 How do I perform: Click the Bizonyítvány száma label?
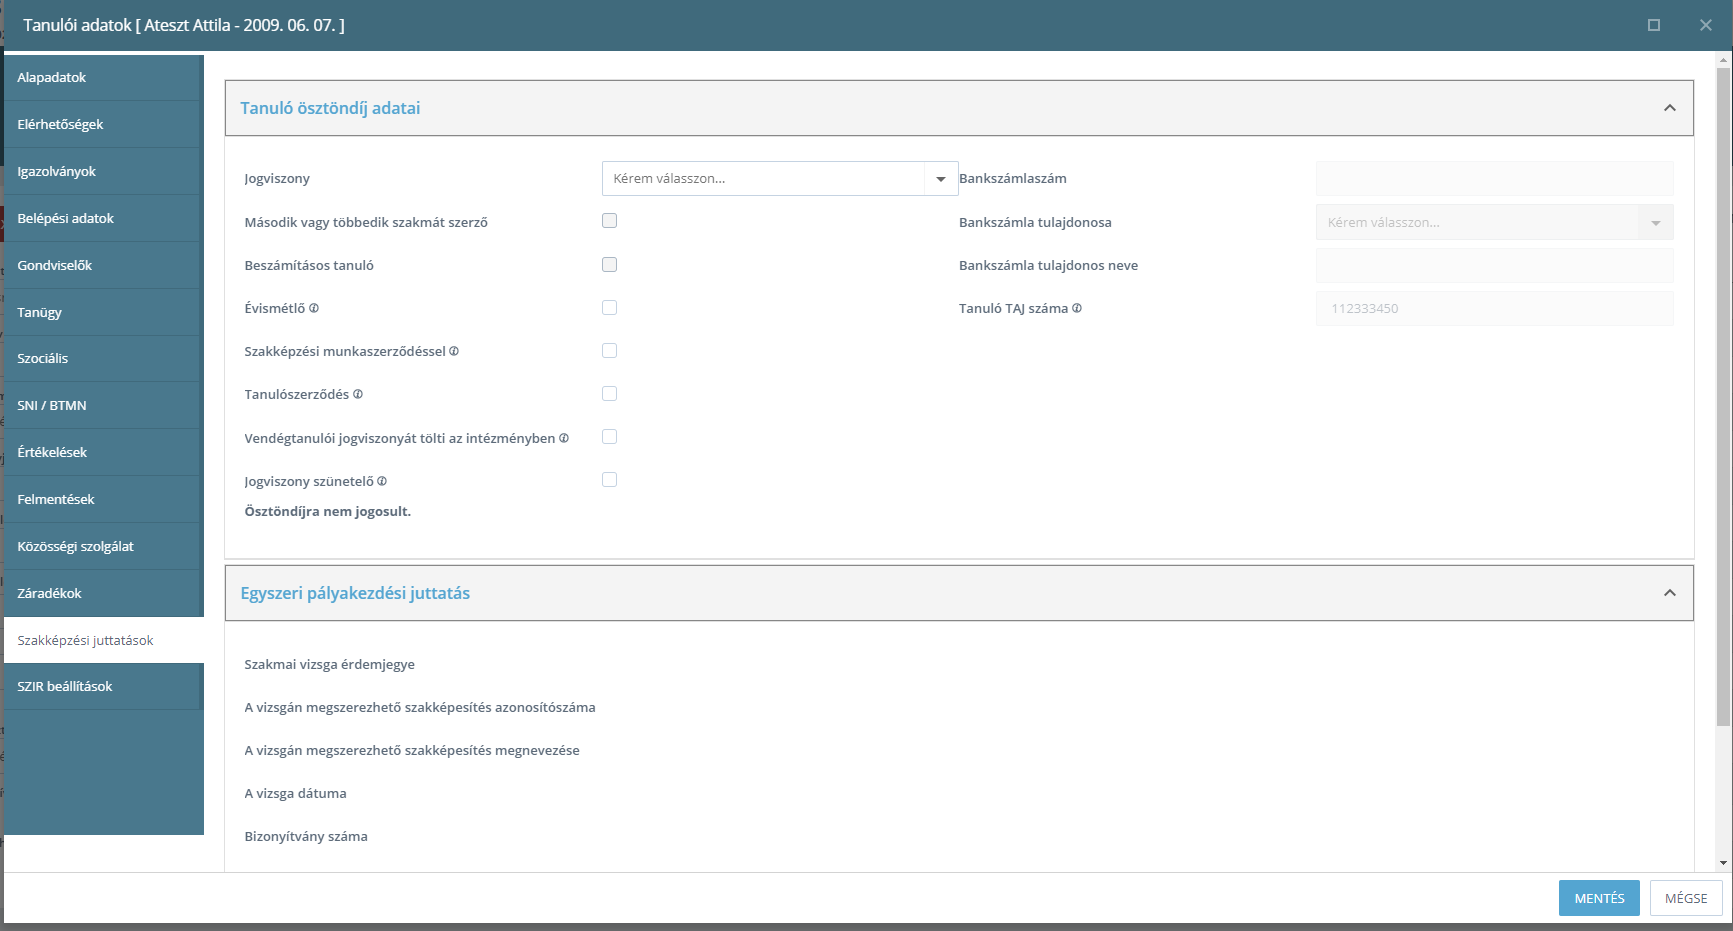pos(306,836)
